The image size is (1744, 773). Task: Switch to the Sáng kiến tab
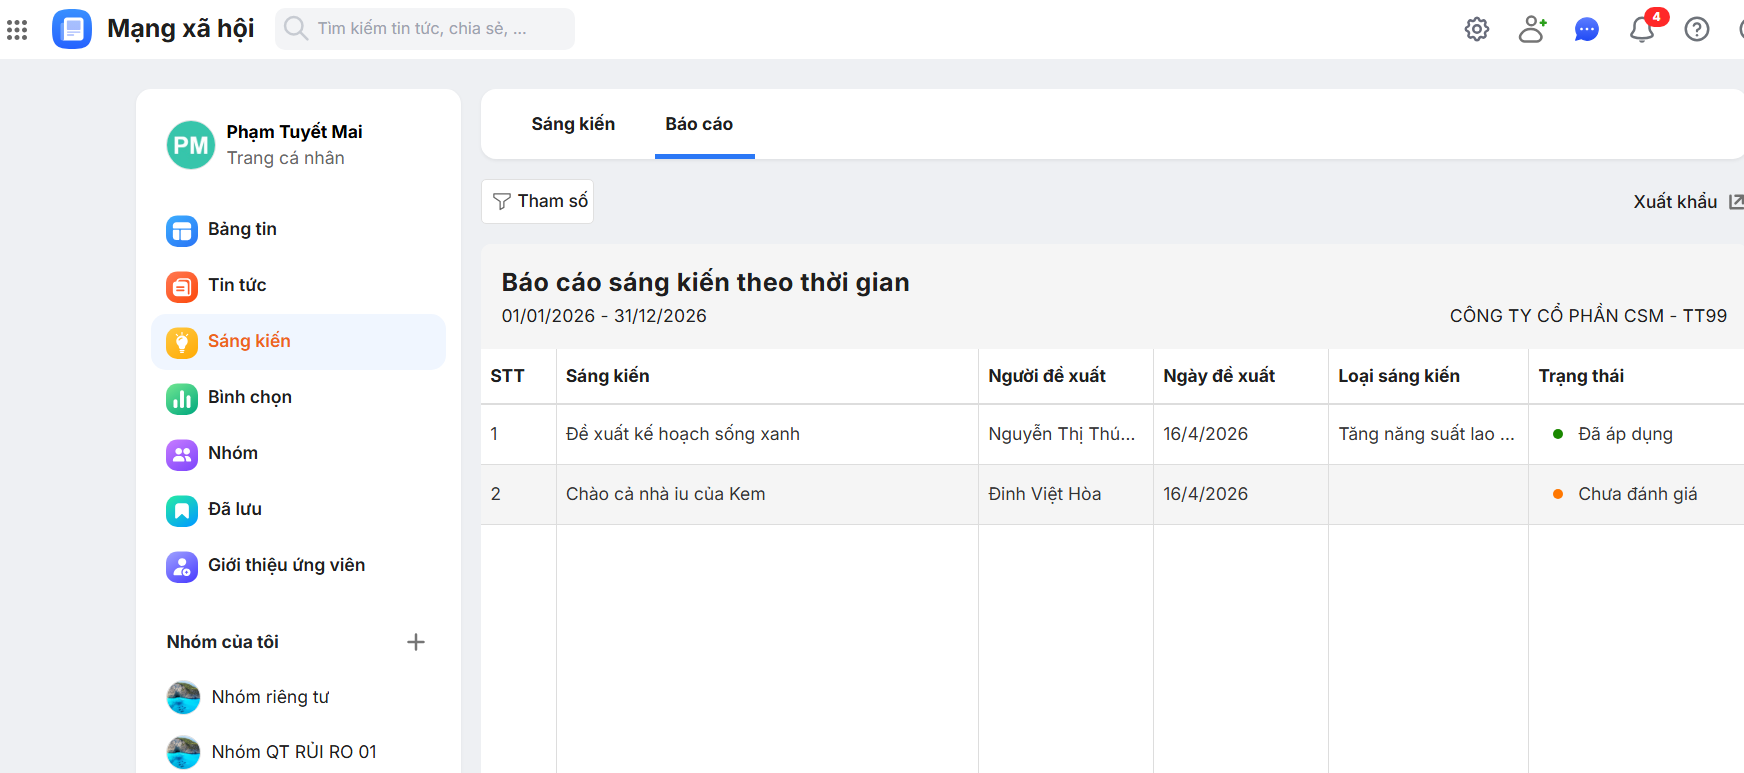(573, 124)
